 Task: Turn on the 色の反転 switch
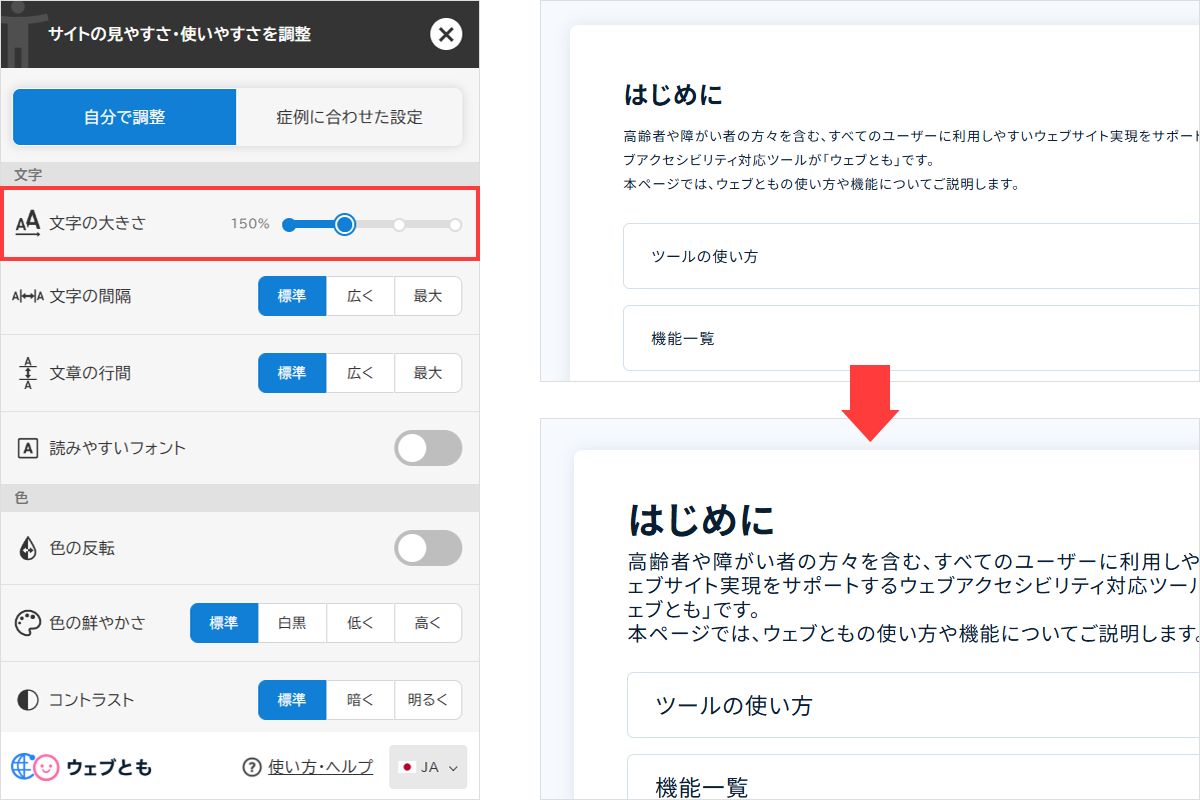click(428, 548)
